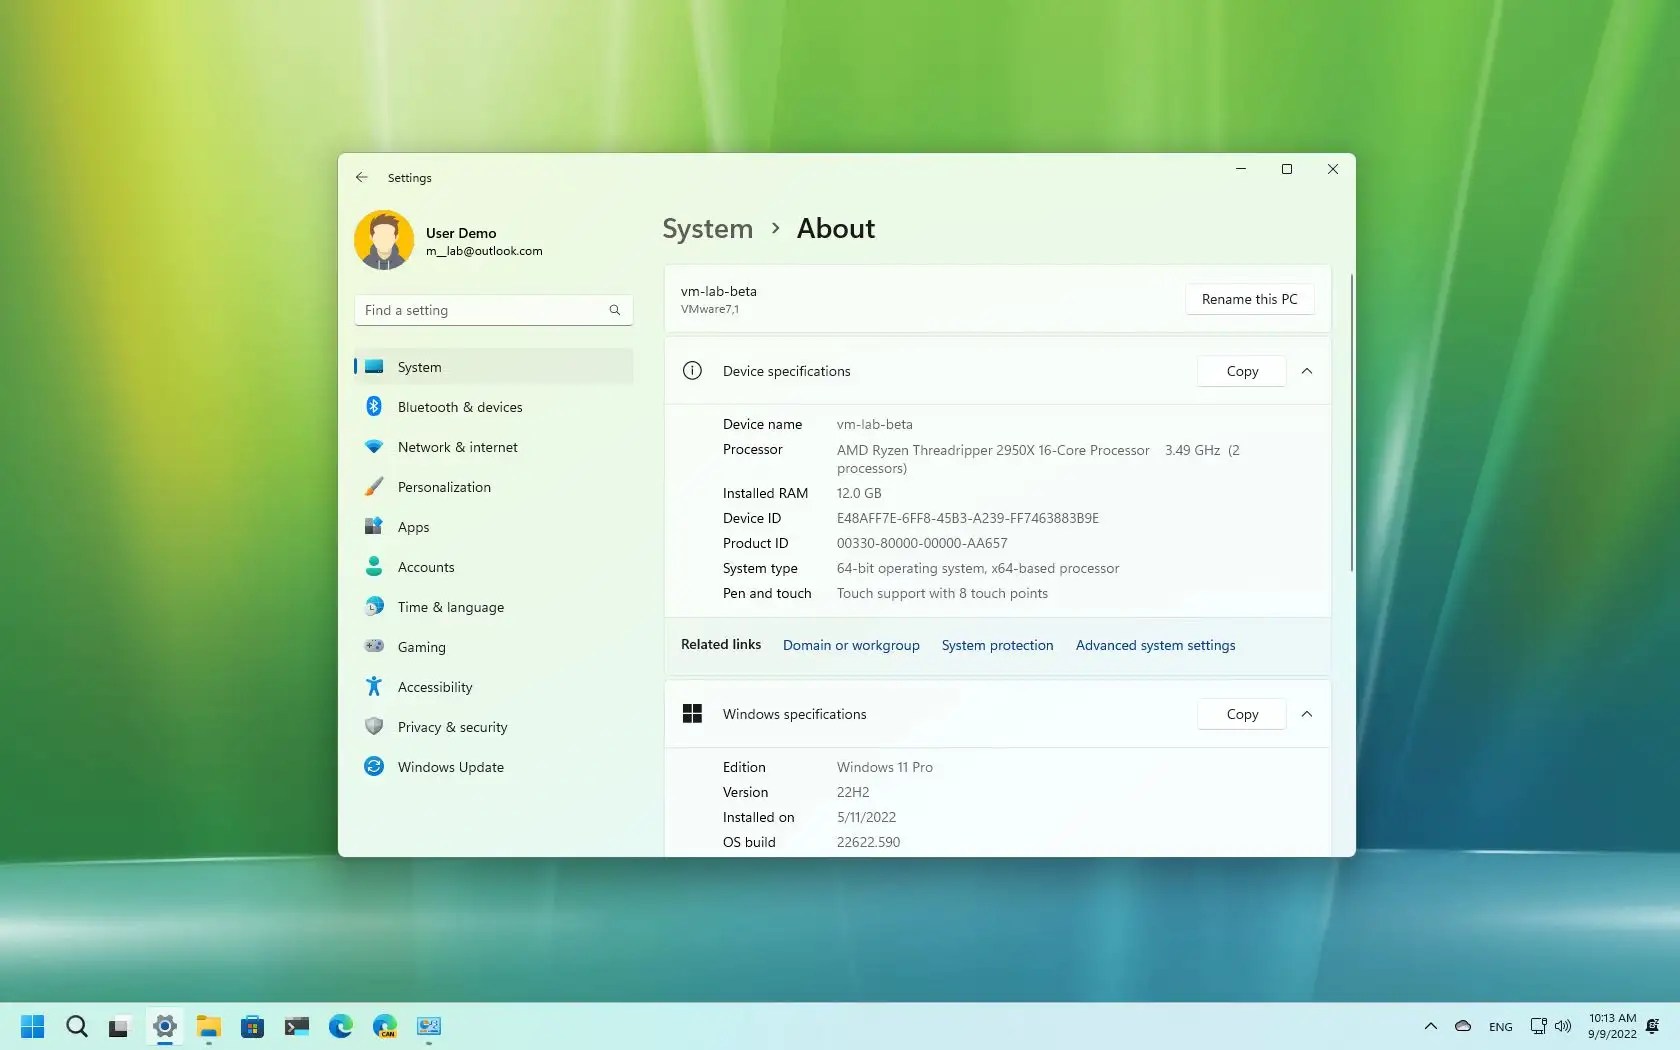The width and height of the screenshot is (1680, 1050).
Task: Open Windows Update settings
Action: (449, 767)
